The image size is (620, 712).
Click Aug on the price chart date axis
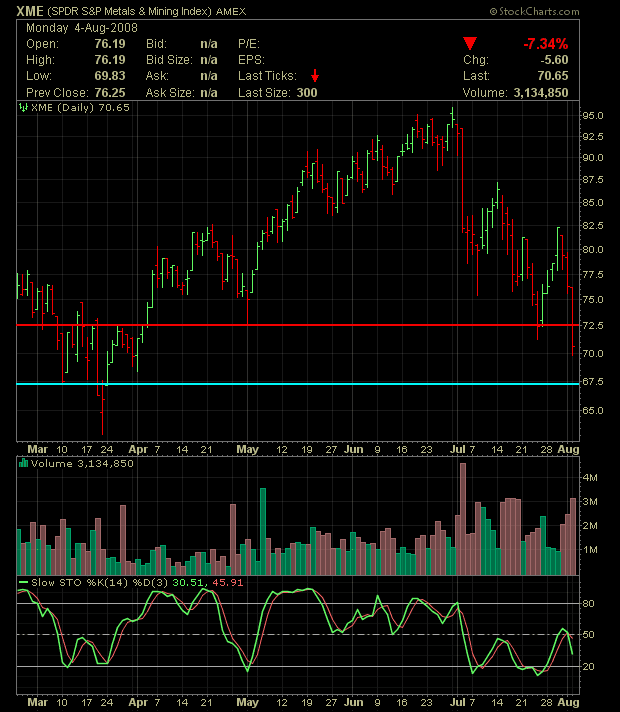coord(568,449)
